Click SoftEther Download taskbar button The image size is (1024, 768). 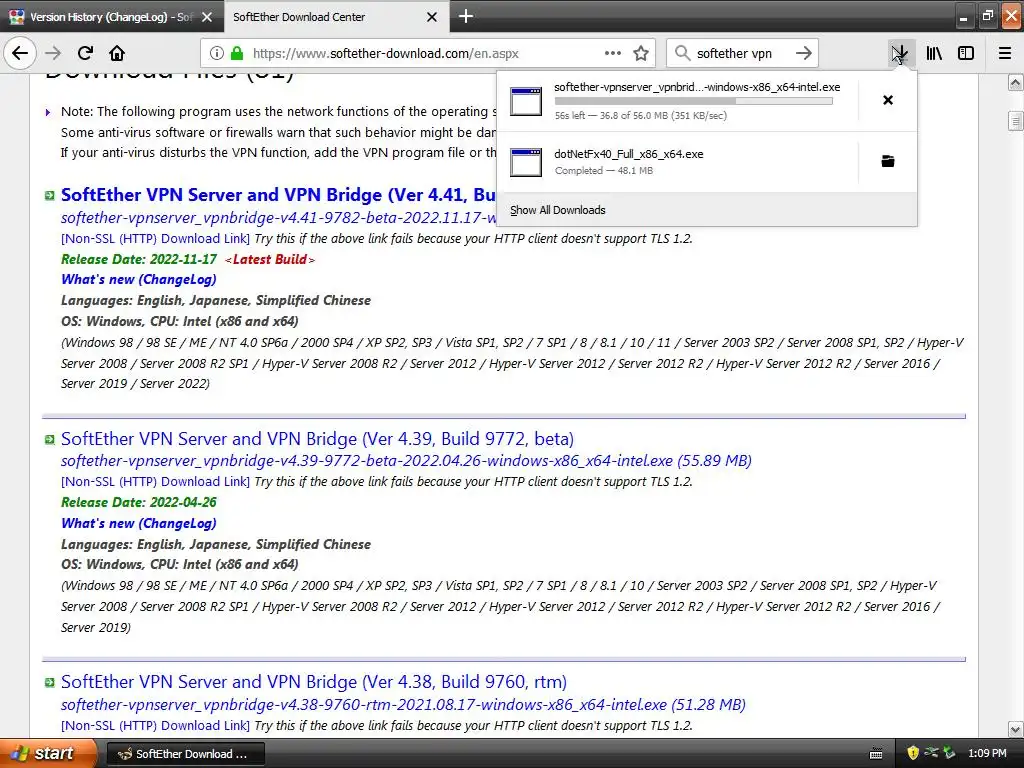[185, 754]
